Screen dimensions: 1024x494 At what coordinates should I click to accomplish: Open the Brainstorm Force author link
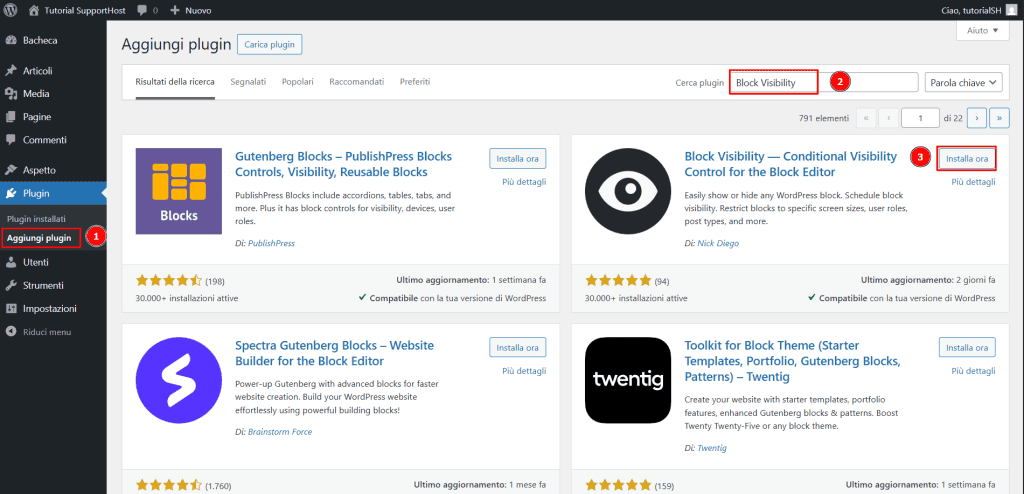280,432
